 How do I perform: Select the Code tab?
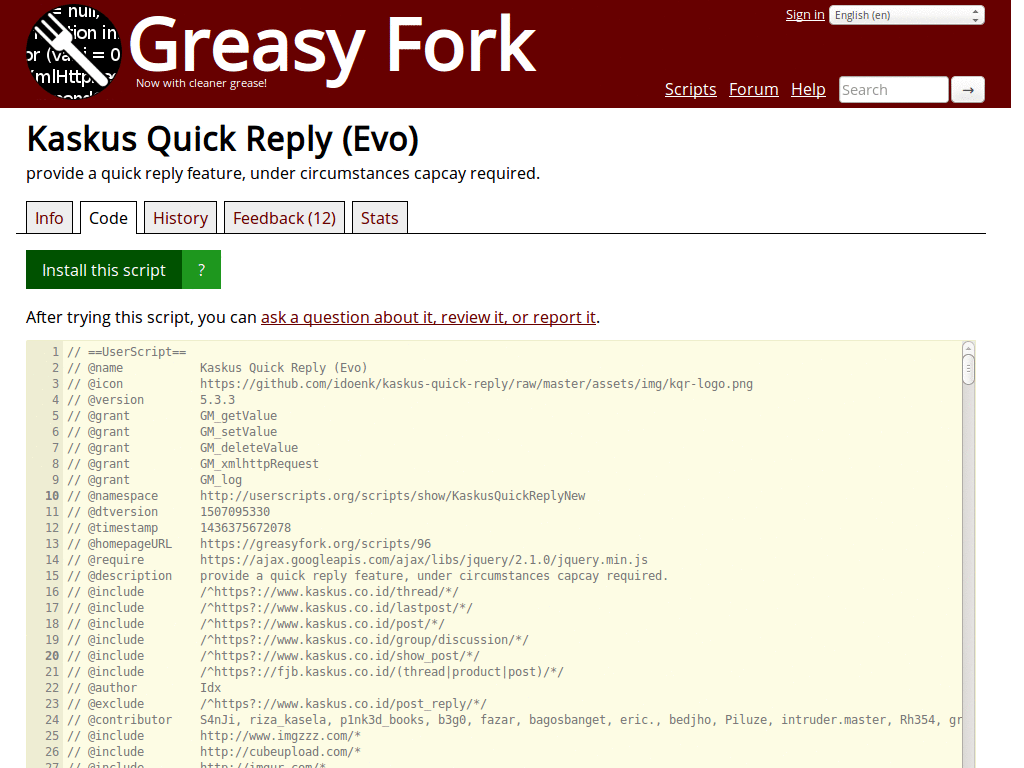108,218
